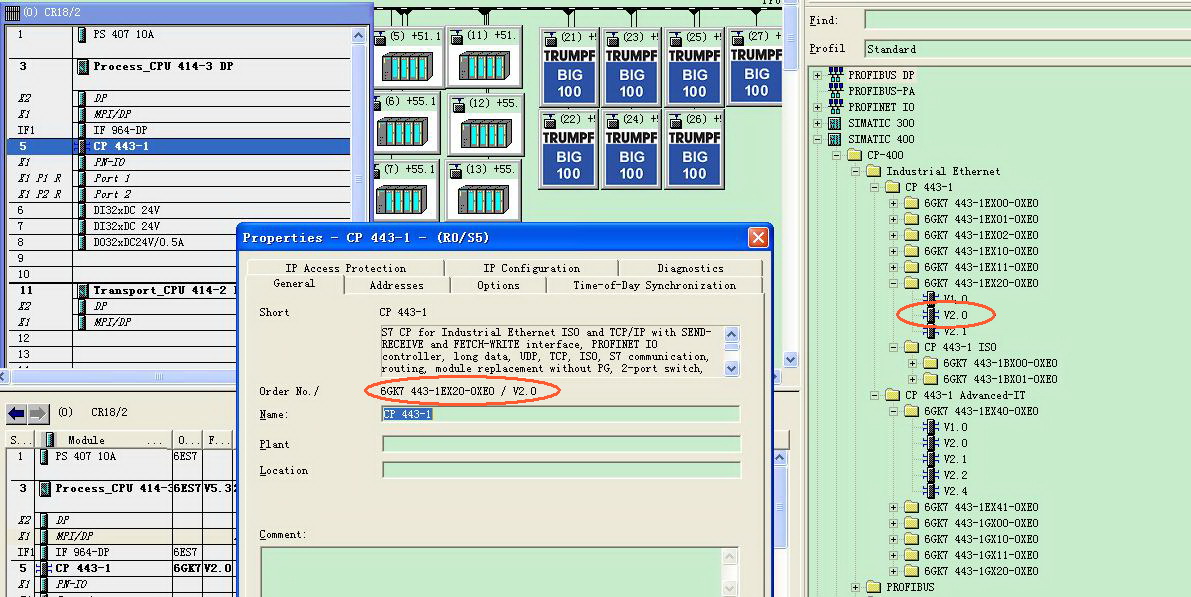Click the SIMATIC 300 catalog icon
The image size is (1191, 597).
pyautogui.click(x=836, y=122)
